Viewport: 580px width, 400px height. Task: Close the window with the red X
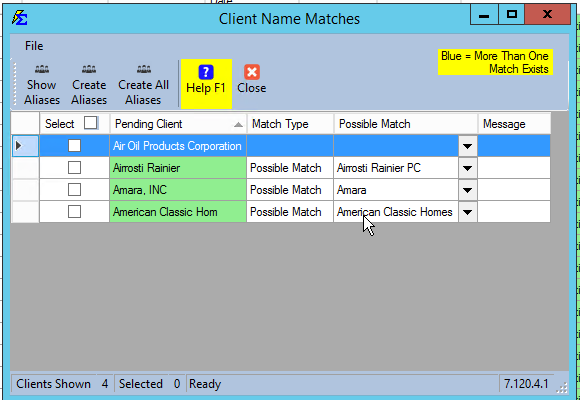pos(548,14)
